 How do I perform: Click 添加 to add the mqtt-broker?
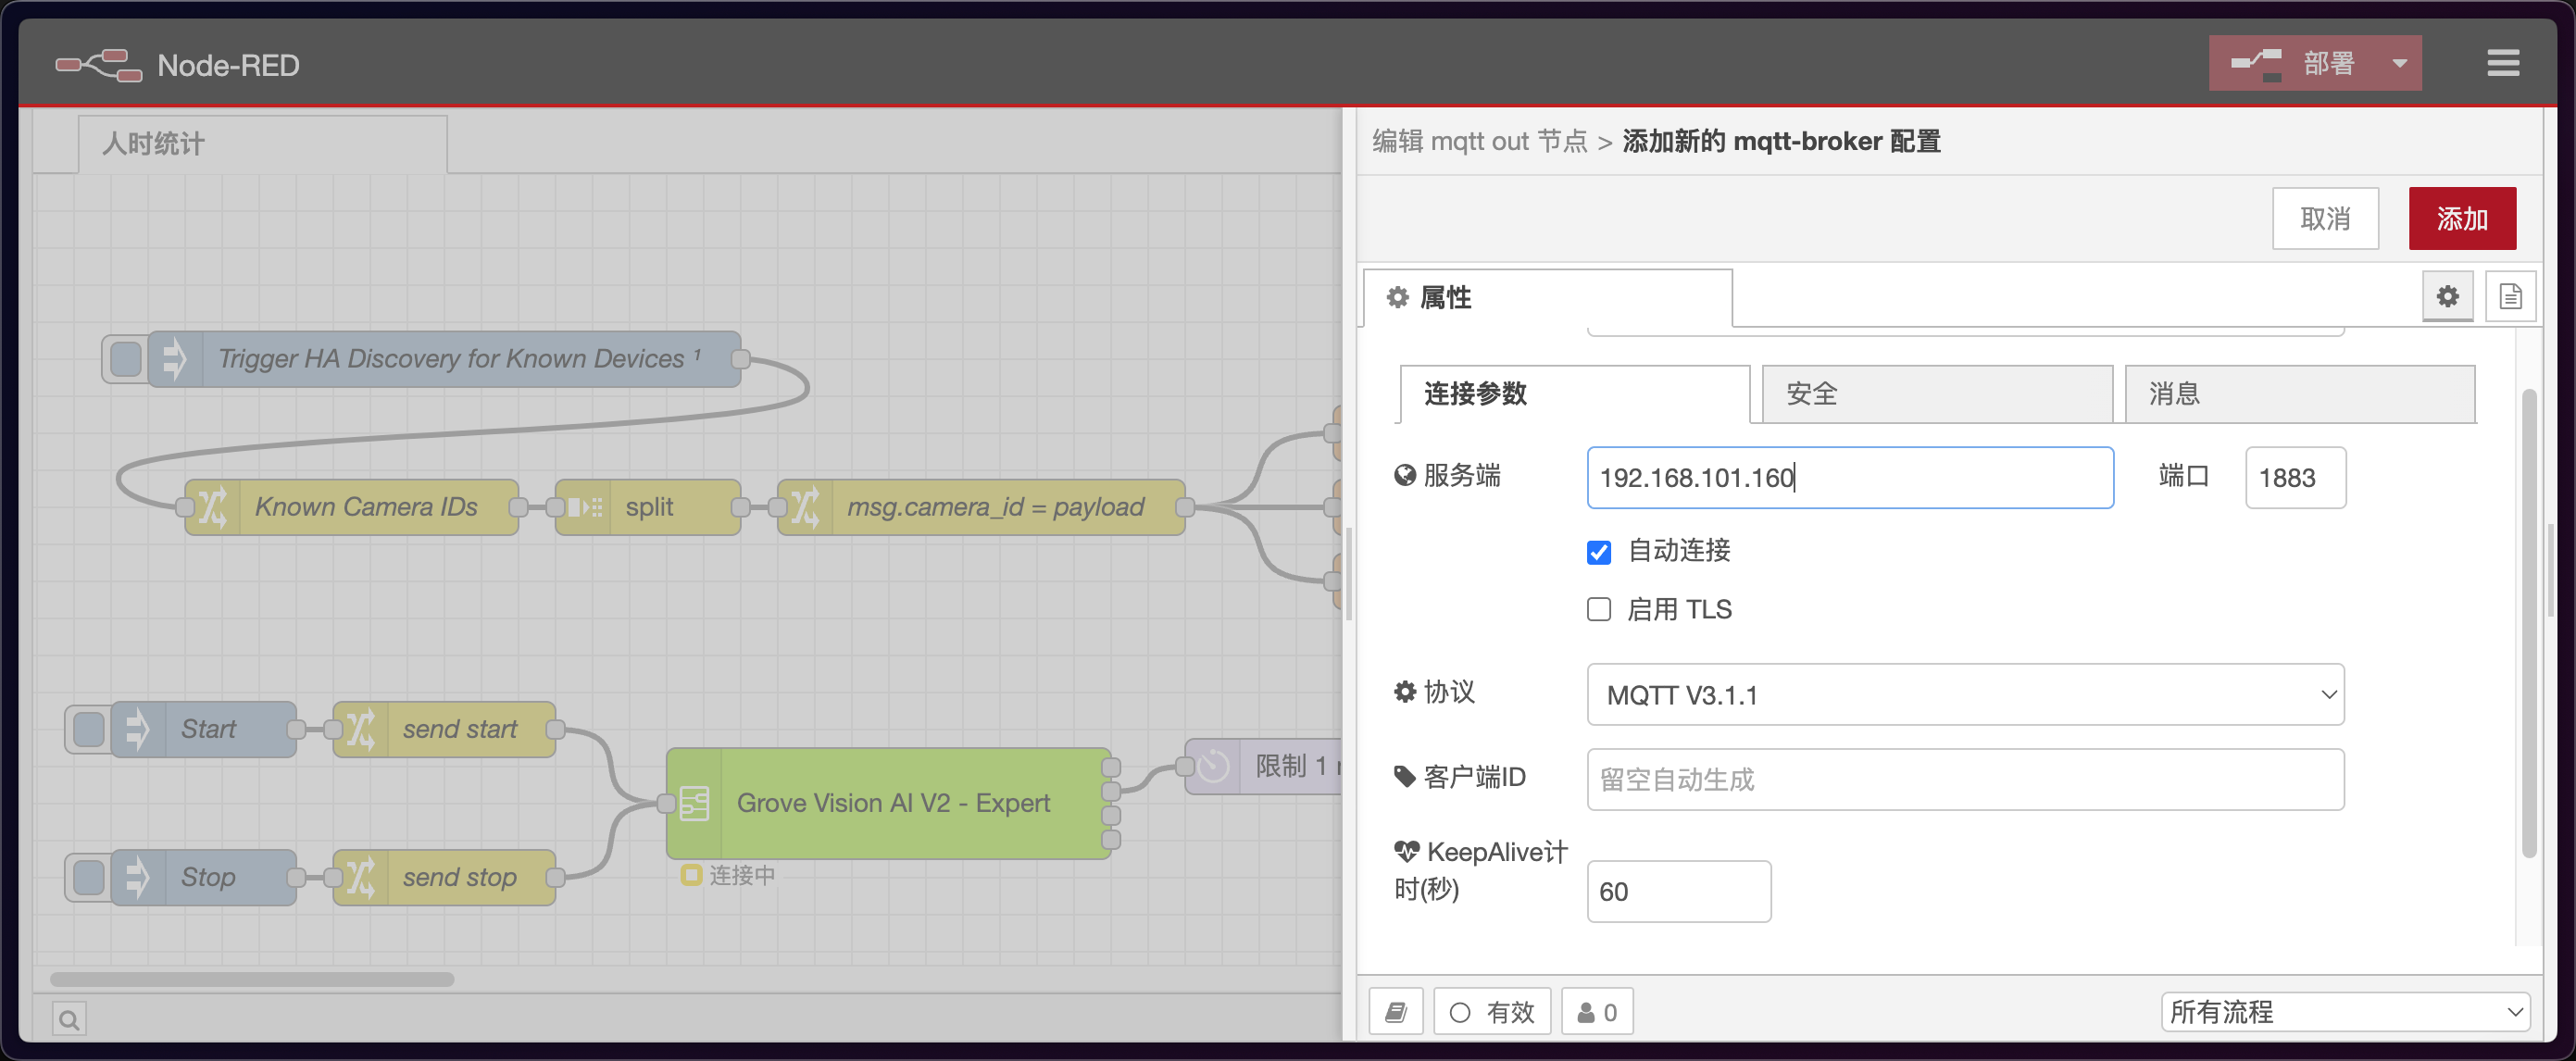coord(2462,218)
